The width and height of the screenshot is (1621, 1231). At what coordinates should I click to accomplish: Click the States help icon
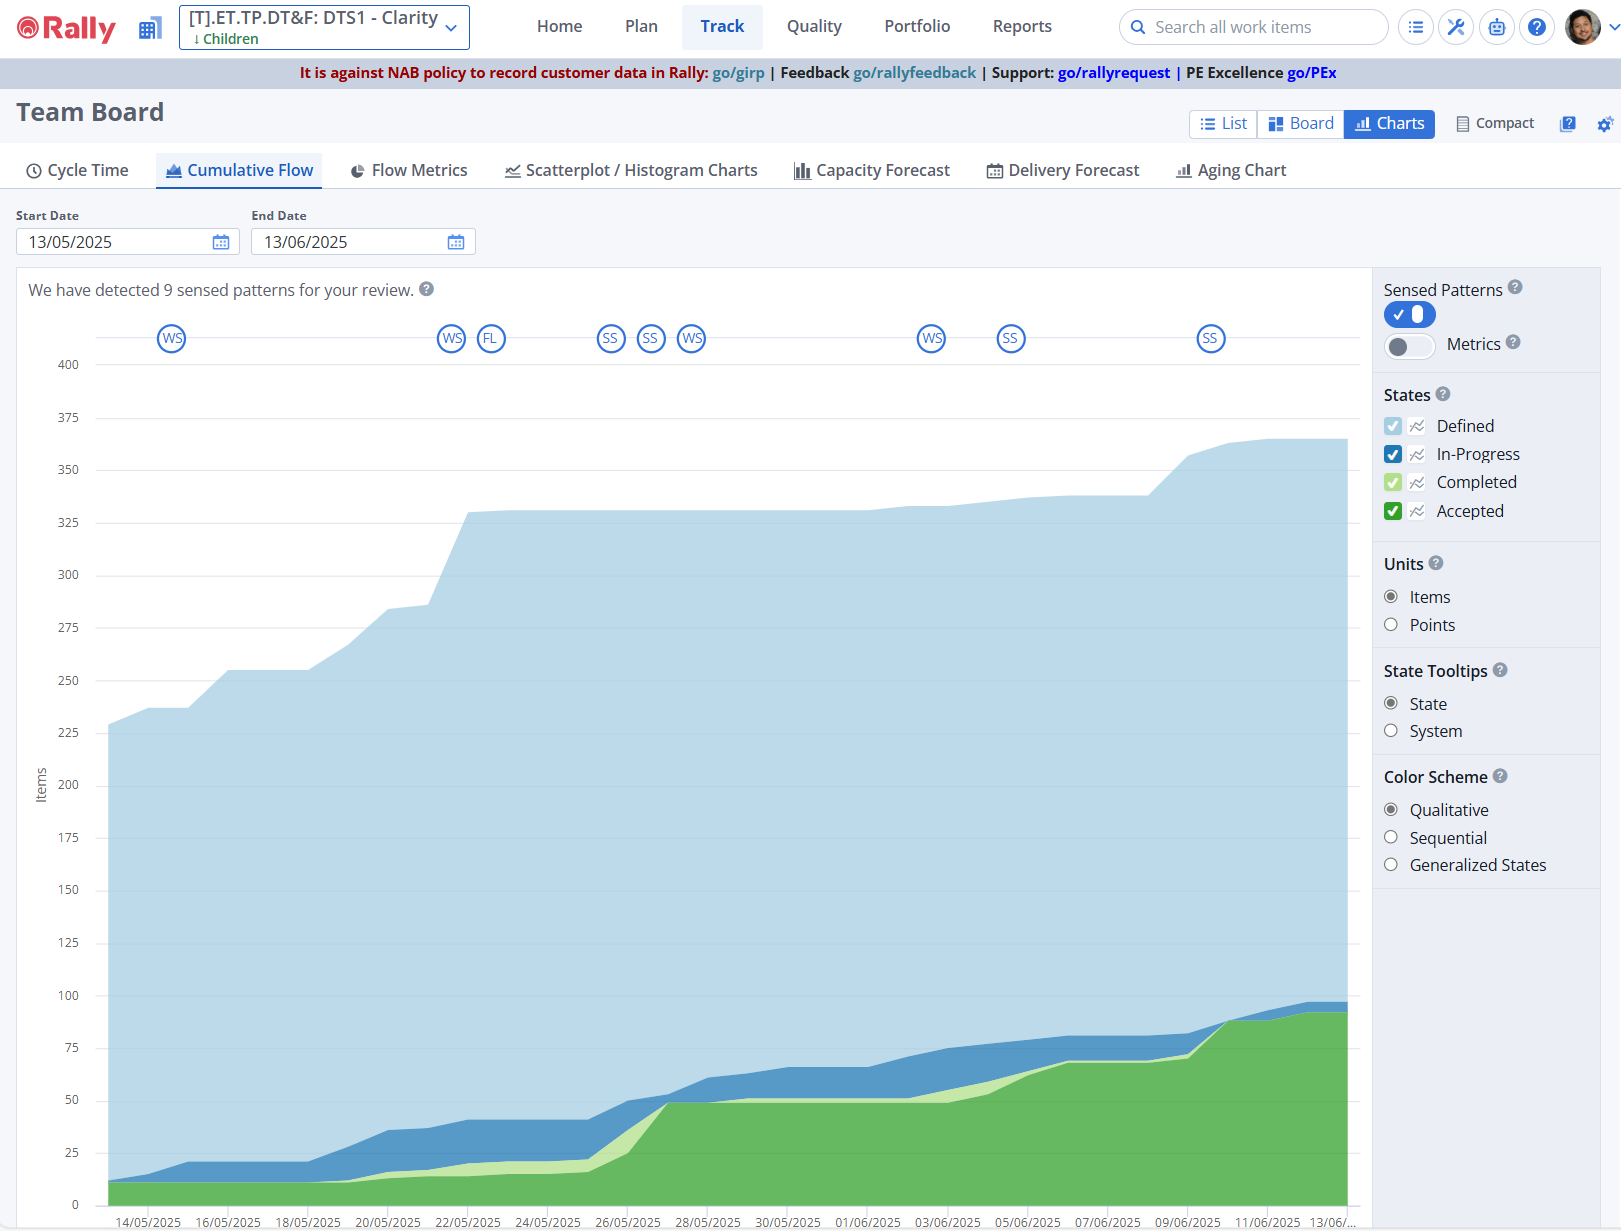tap(1443, 394)
